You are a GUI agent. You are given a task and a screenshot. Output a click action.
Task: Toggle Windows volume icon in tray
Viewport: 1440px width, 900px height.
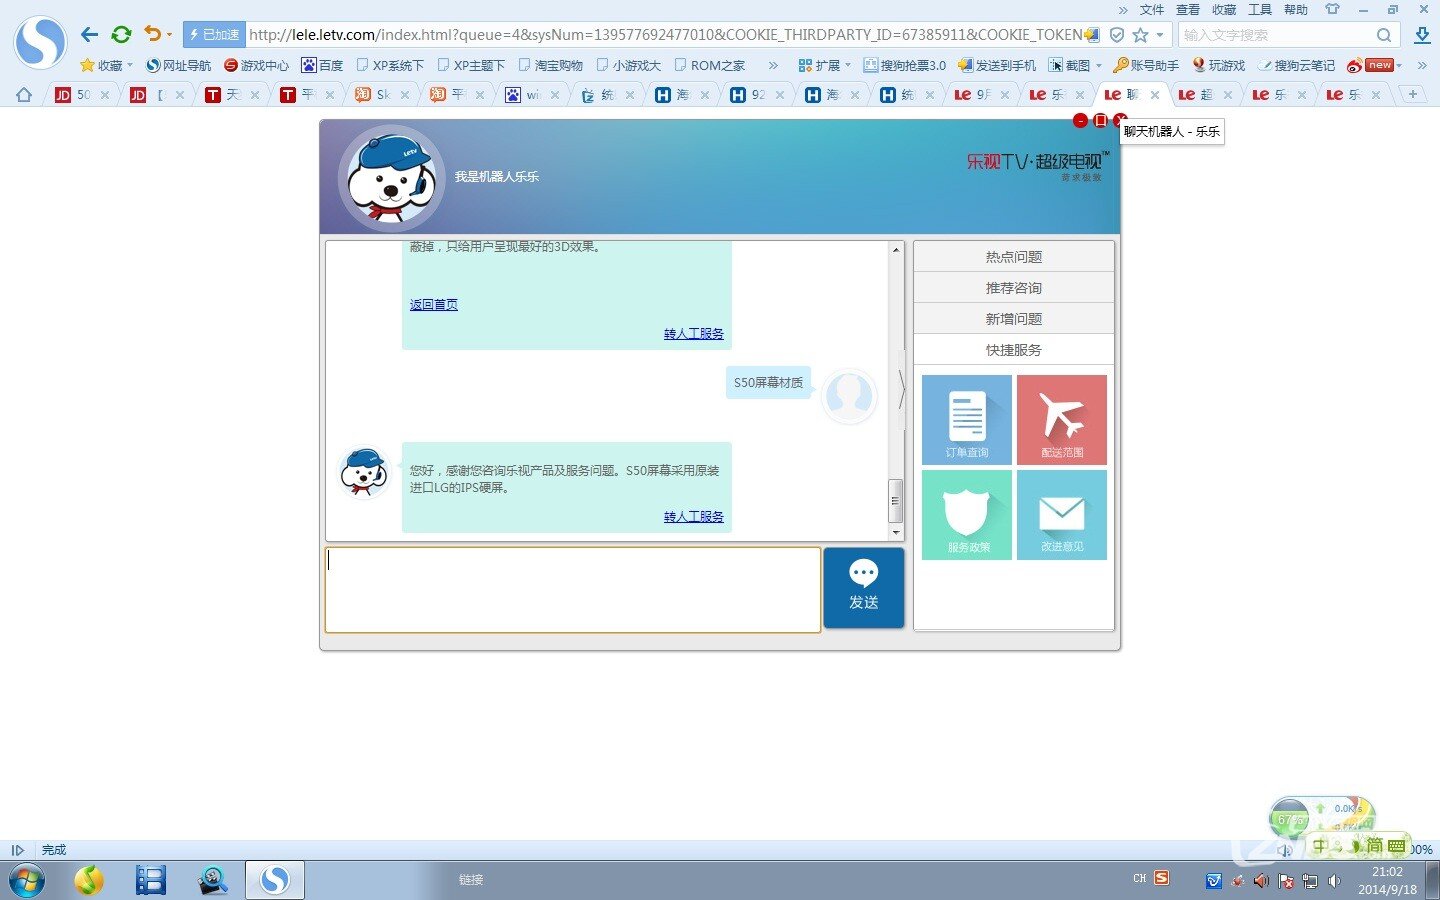[1334, 881]
